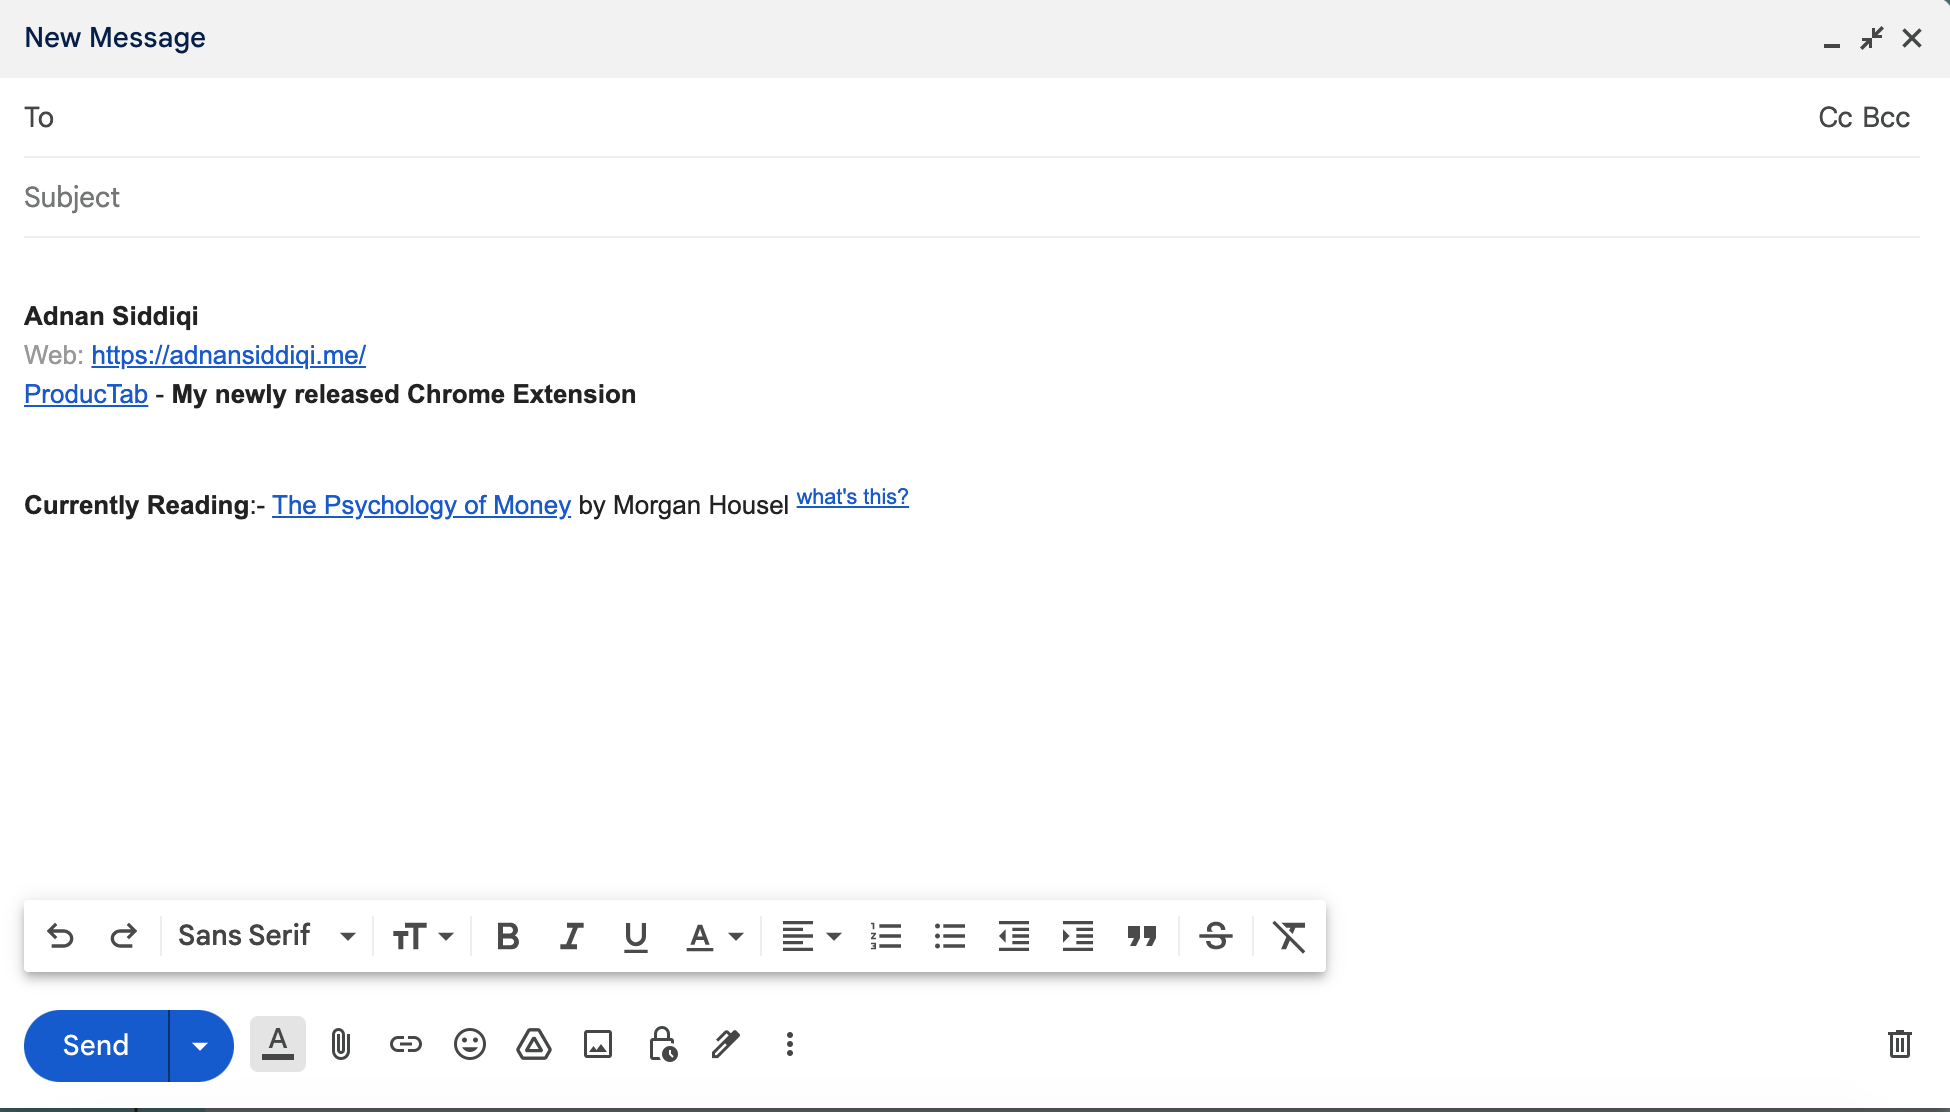The image size is (1950, 1112).
Task: Toggle italic formatting
Action: coord(571,937)
